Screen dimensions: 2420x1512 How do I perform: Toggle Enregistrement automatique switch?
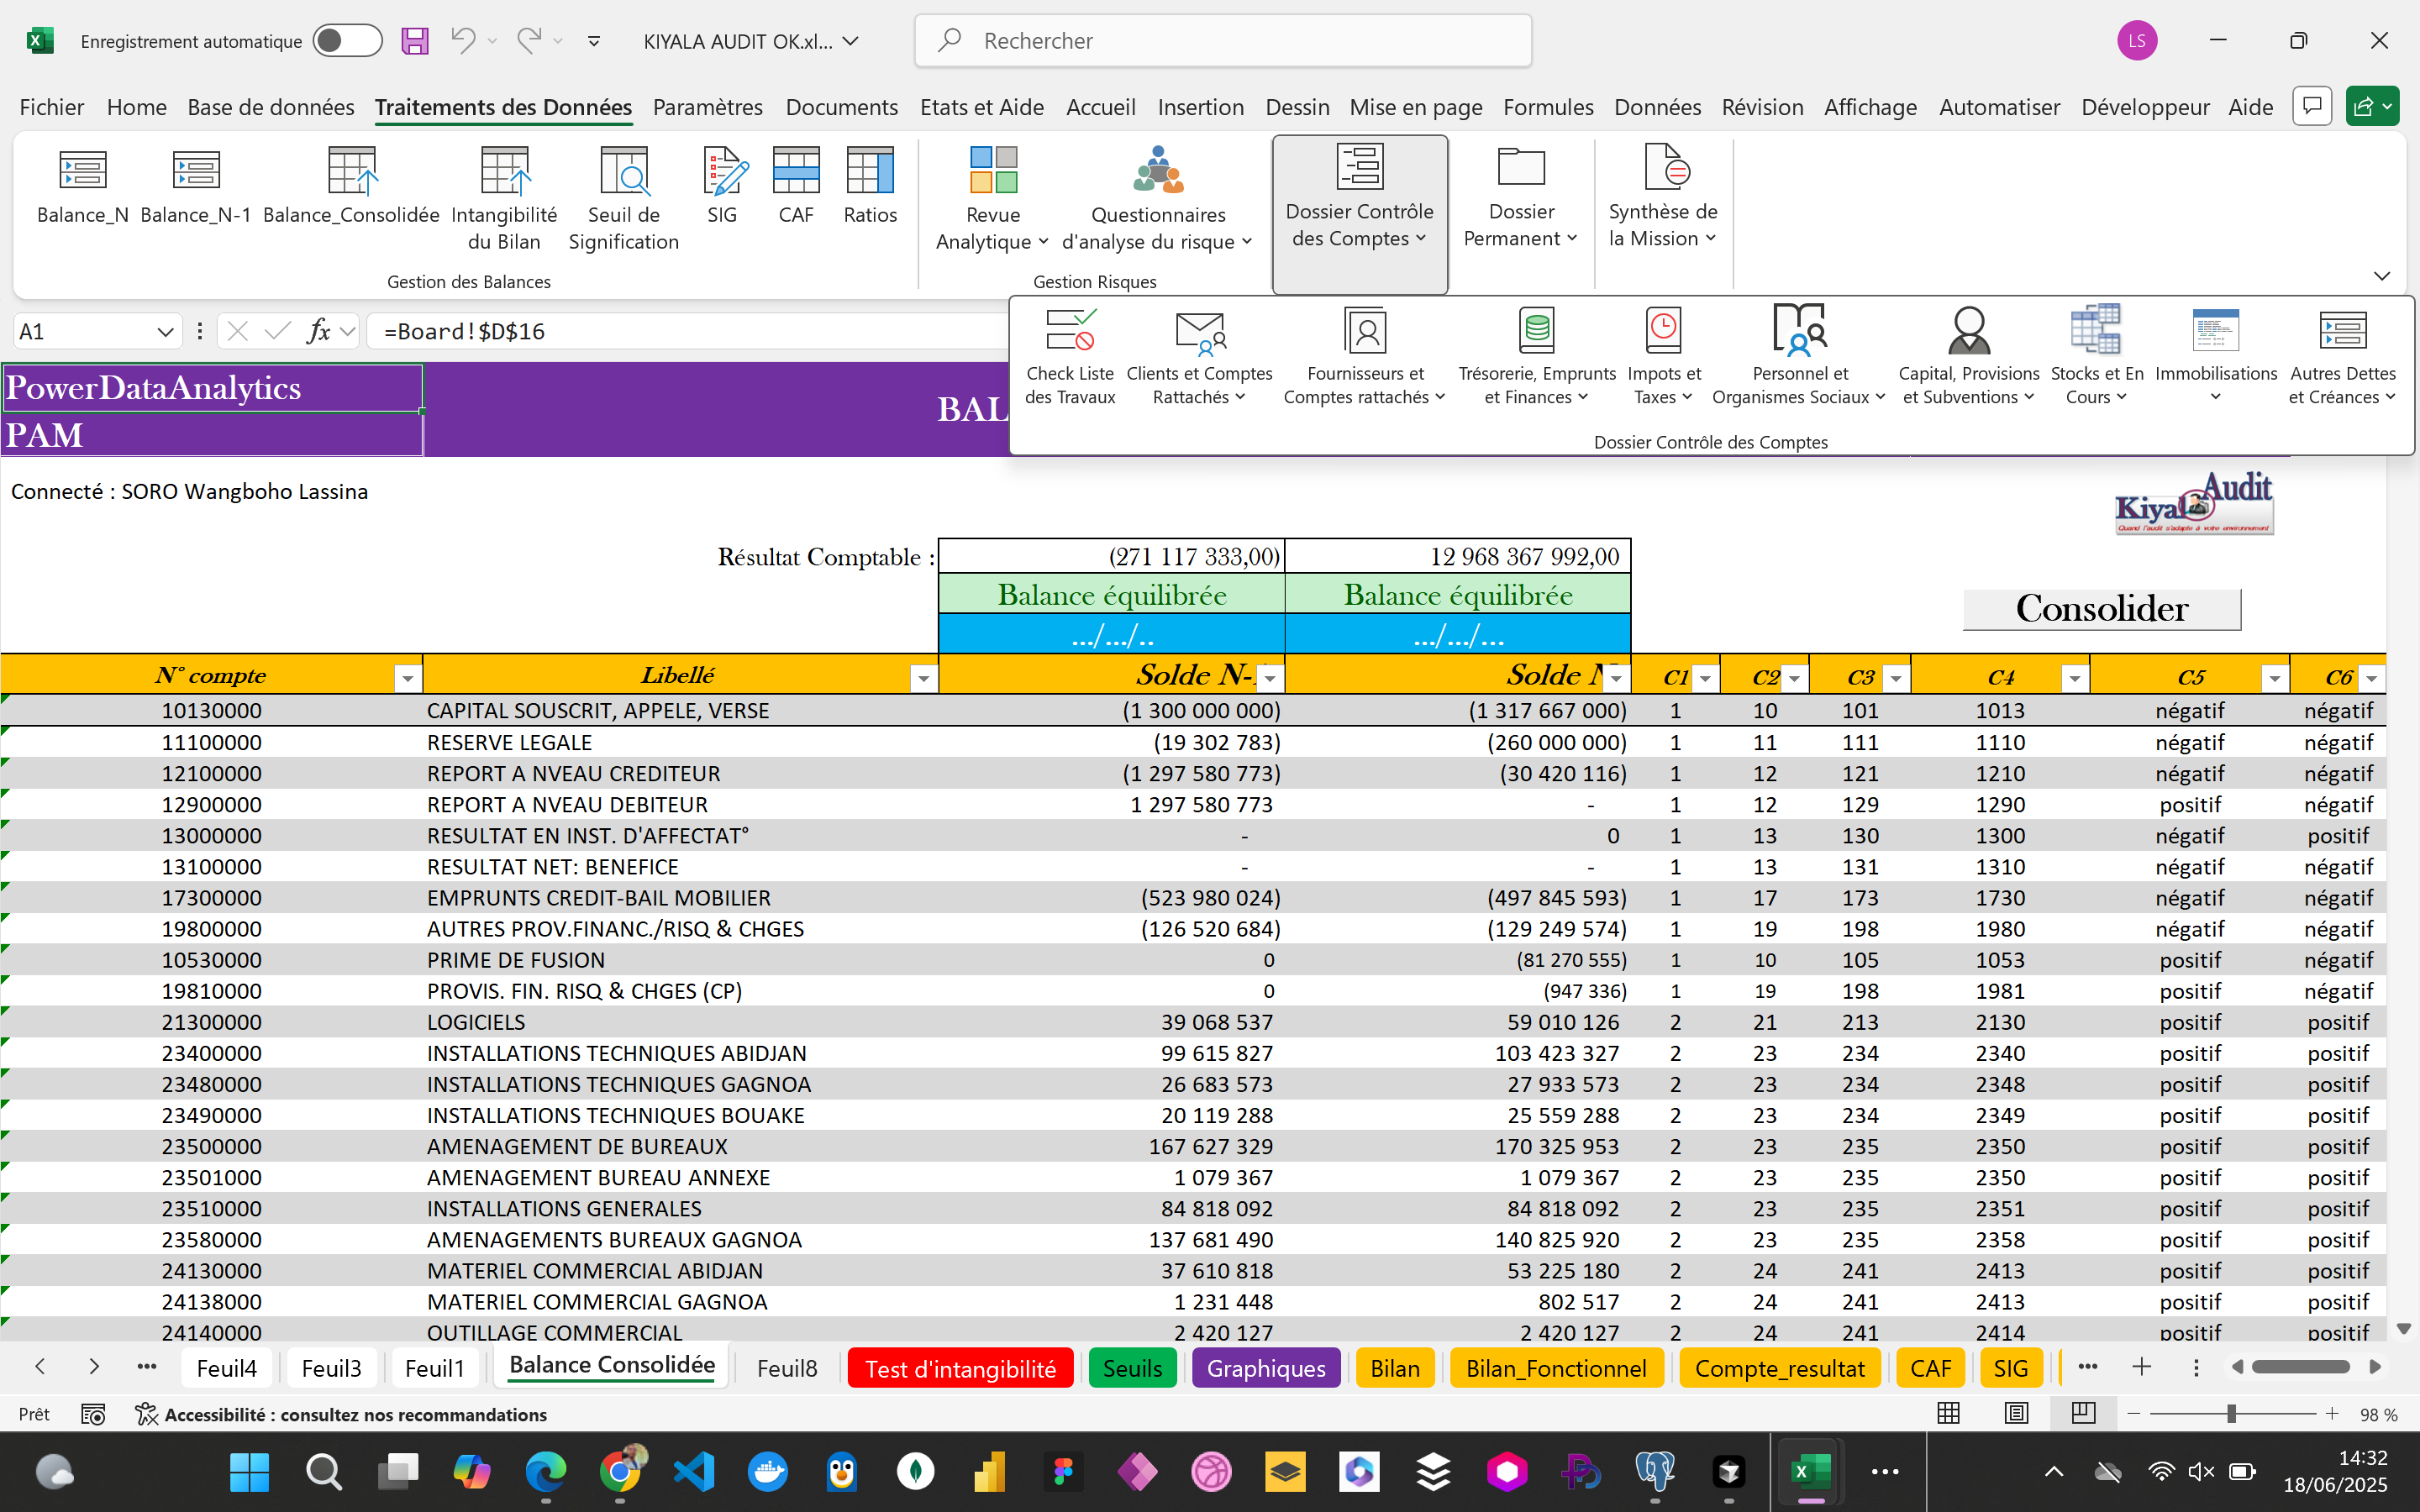[347, 41]
